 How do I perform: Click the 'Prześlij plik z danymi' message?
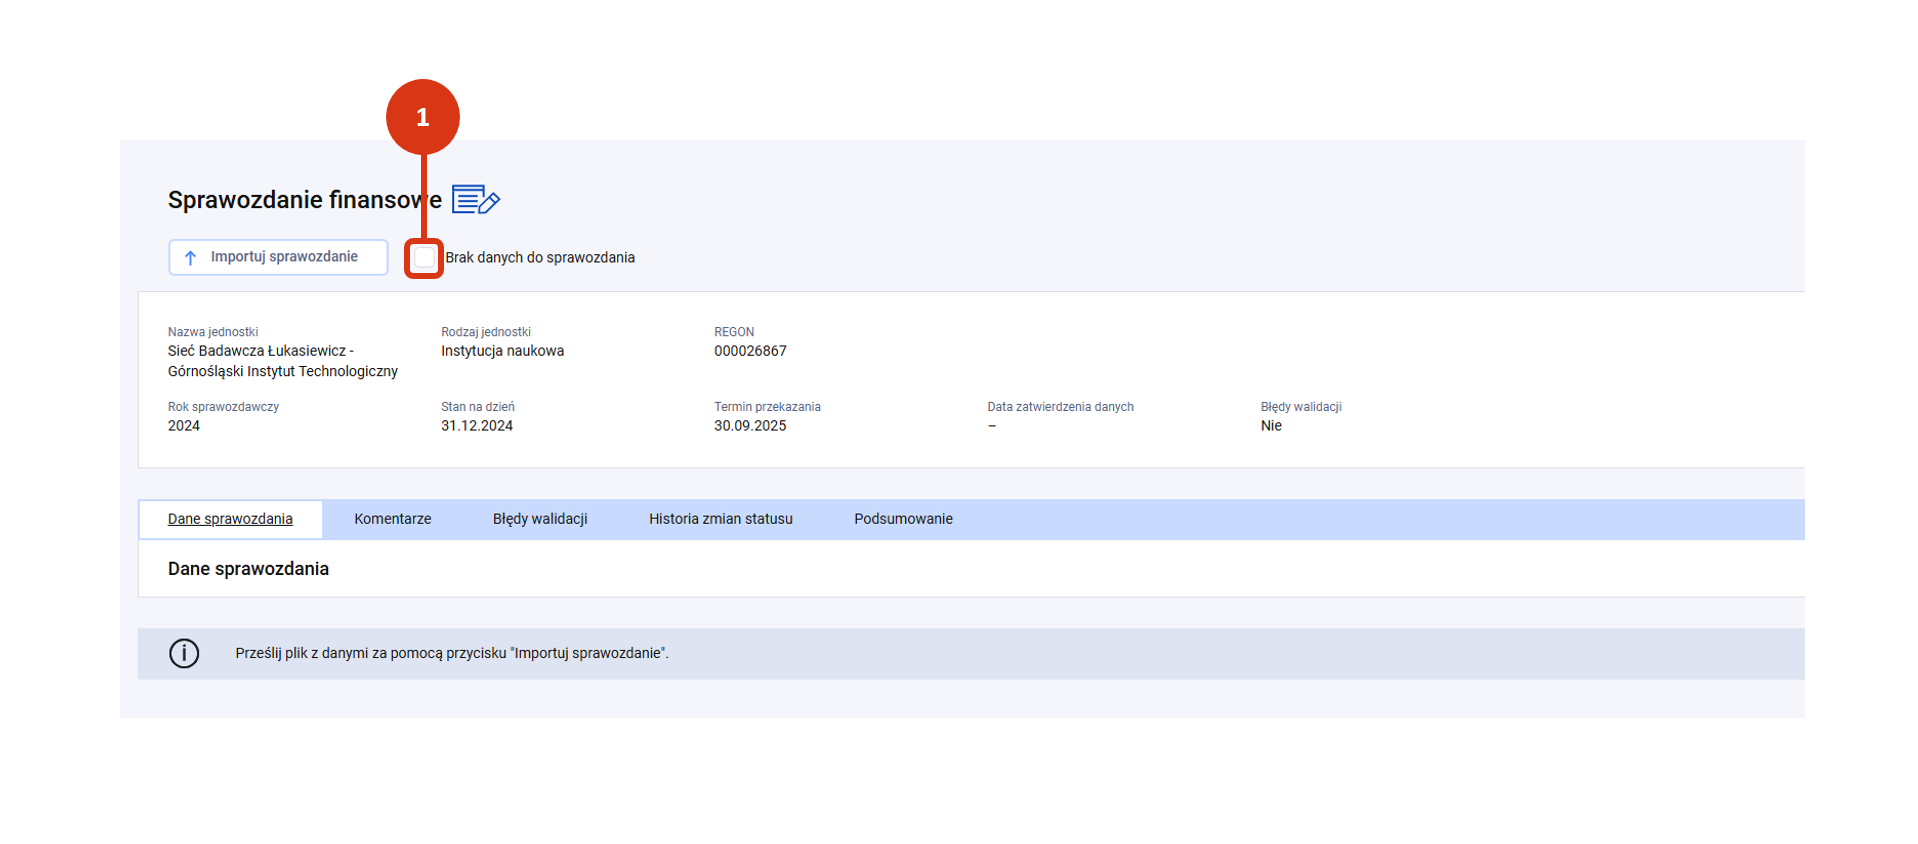(452, 653)
